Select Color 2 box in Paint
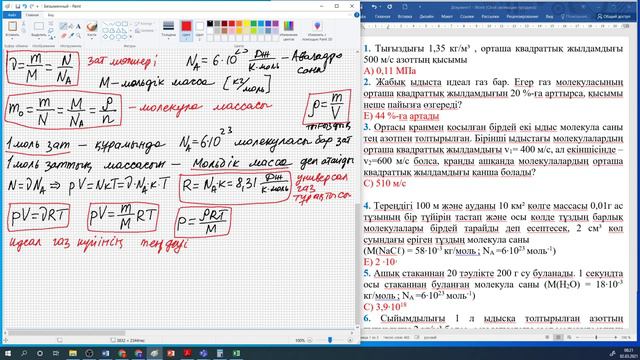640x360 pixels. (200, 31)
